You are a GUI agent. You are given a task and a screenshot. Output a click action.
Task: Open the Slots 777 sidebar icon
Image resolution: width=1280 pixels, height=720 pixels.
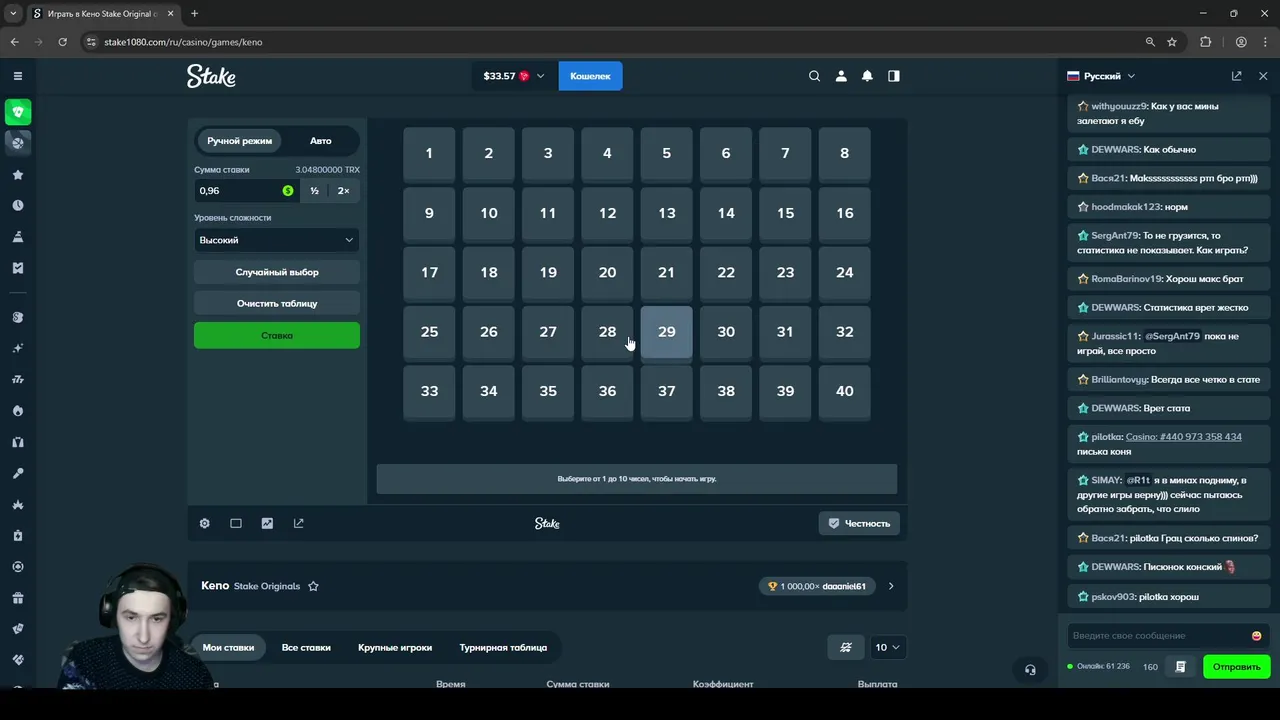[x=17, y=379]
